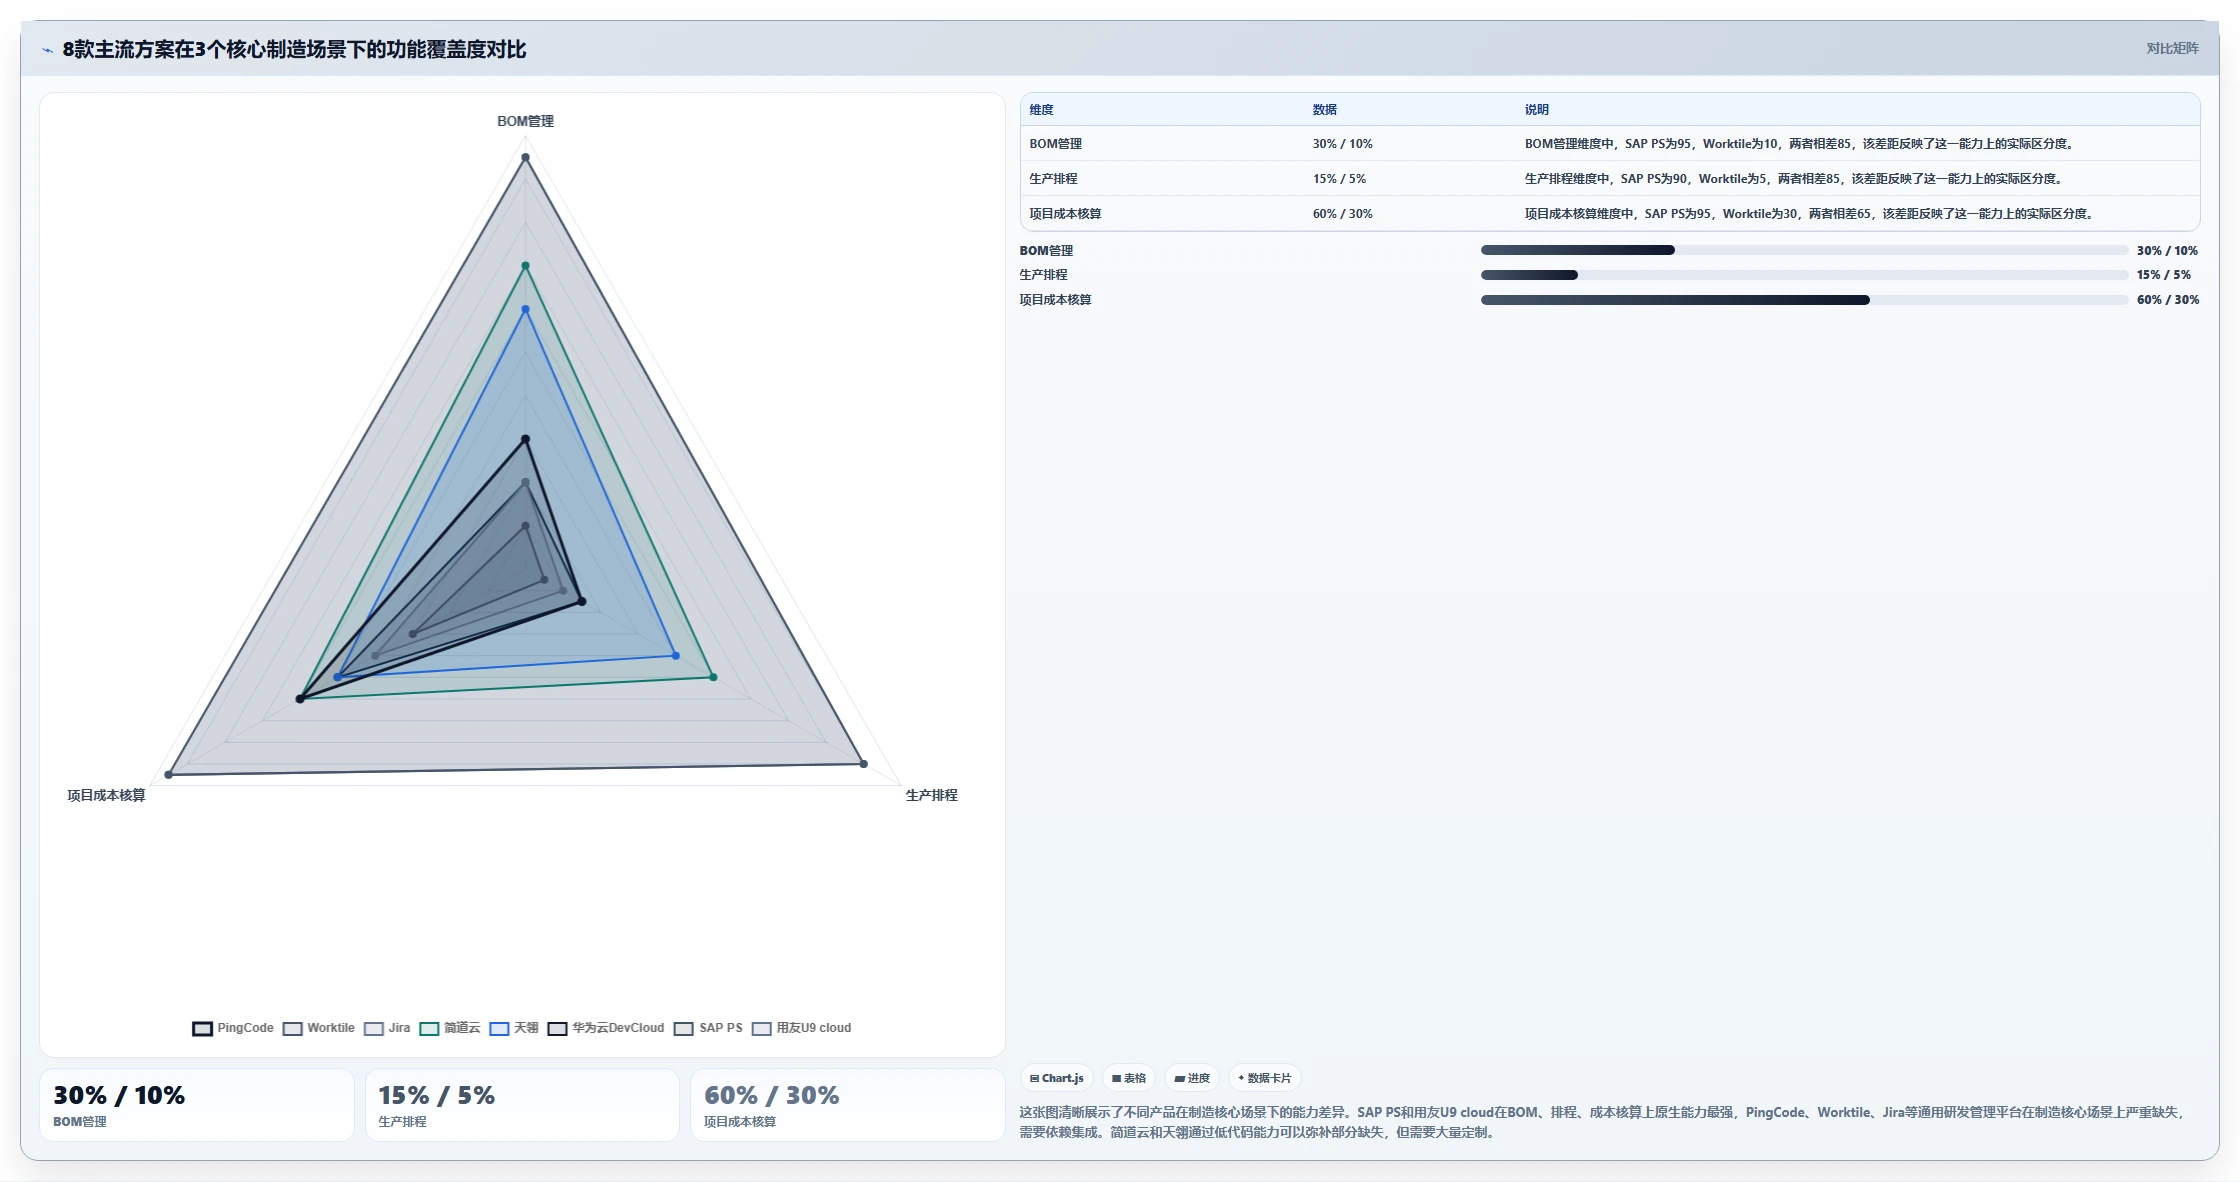Toggle the 用友U9 cloud legend item
Image resolution: width=2240 pixels, height=1182 pixels.
click(802, 1028)
